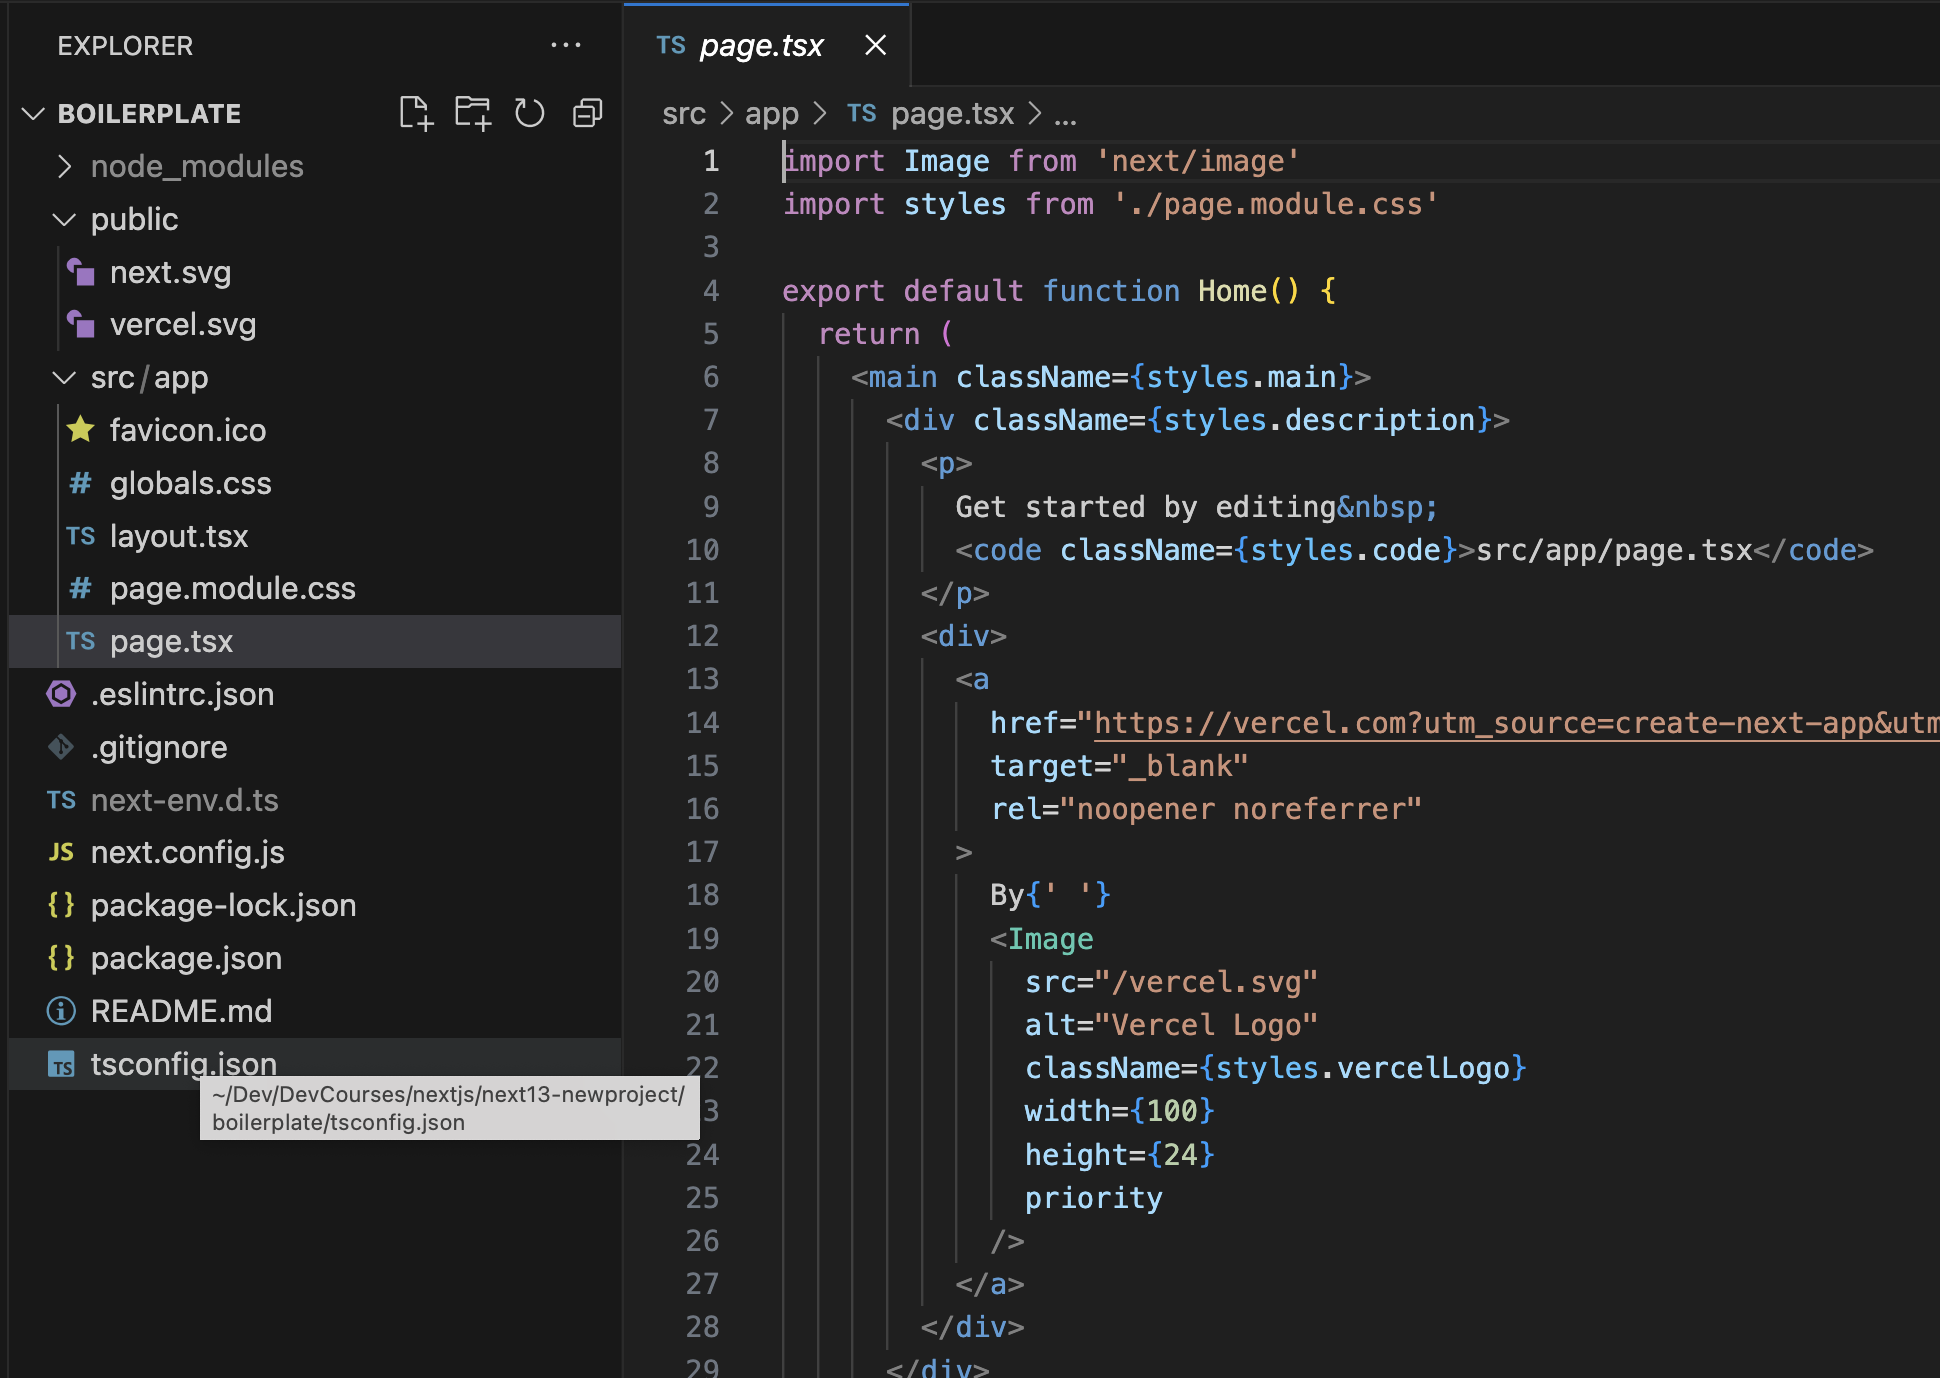1940x1378 pixels.
Task: Expand the node_modules folder
Action: 64,166
